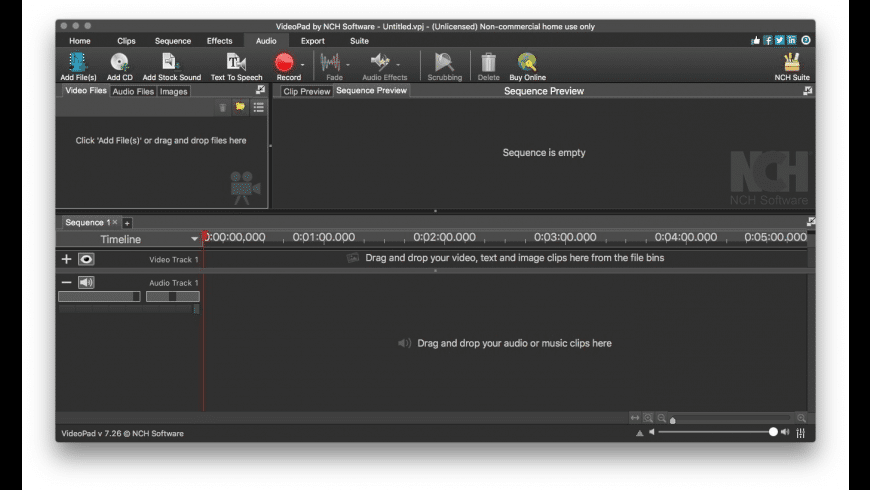The height and width of the screenshot is (490, 870).
Task: Select the Video Files bin tab
Action: click(85, 90)
